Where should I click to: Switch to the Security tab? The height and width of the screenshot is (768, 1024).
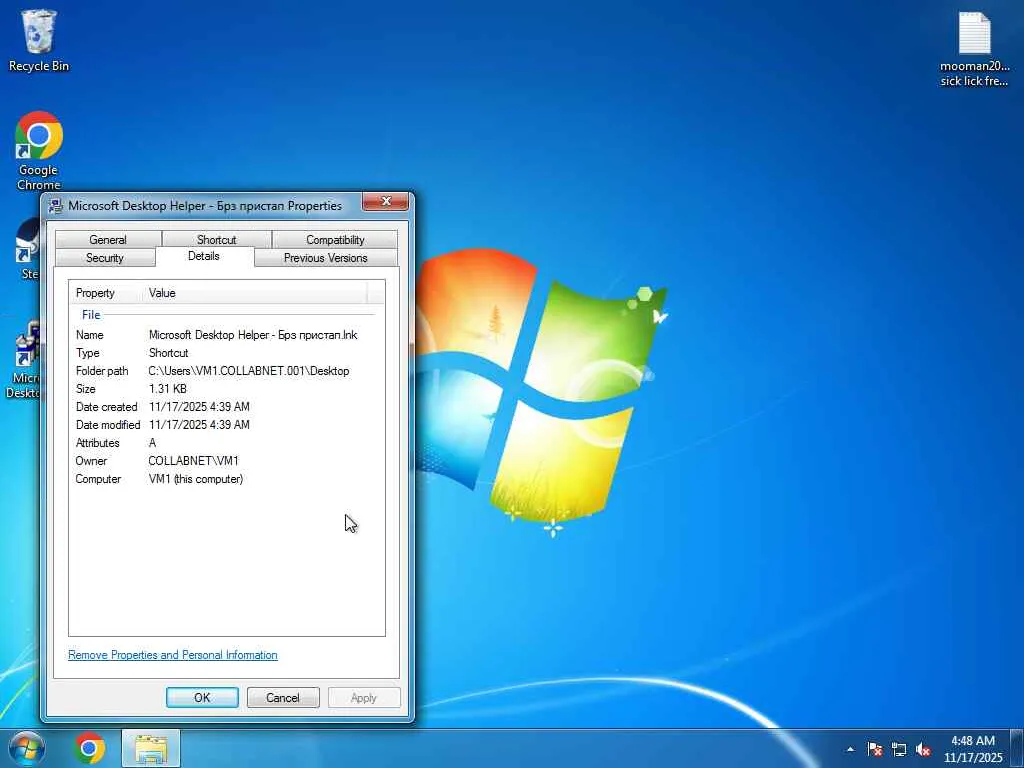pos(105,258)
